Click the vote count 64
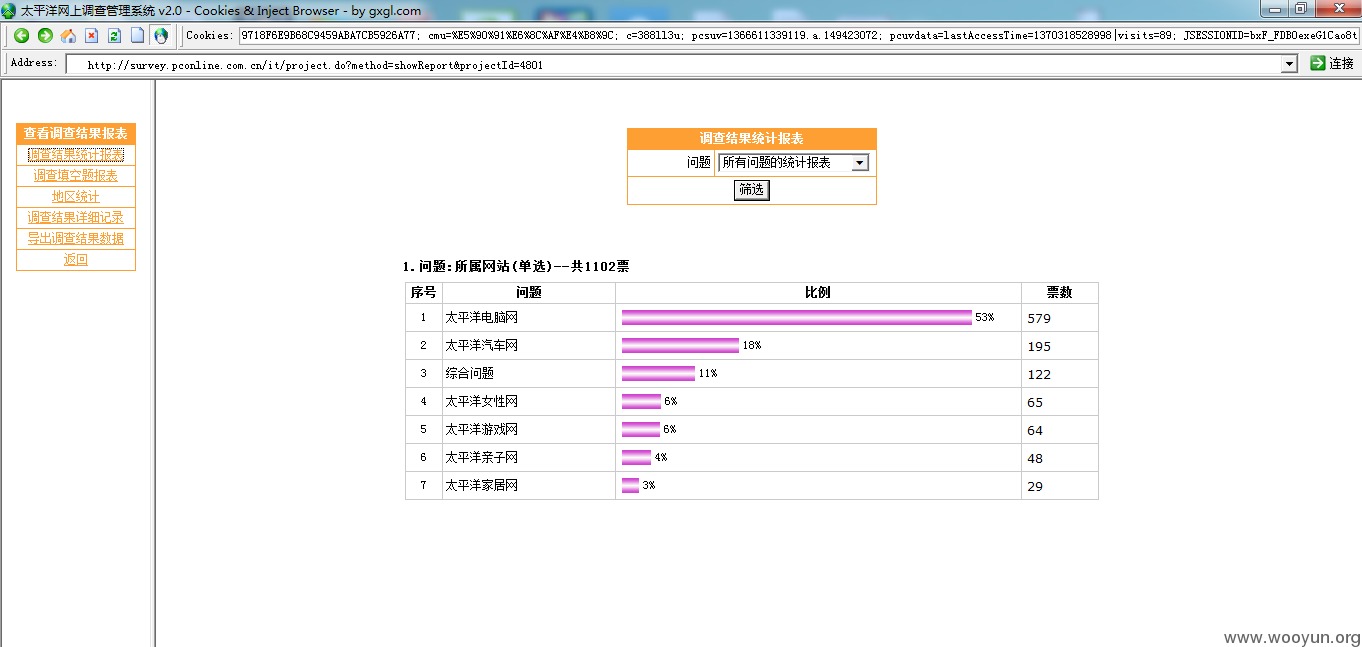Viewport: 1362px width, 647px height. [1035, 431]
